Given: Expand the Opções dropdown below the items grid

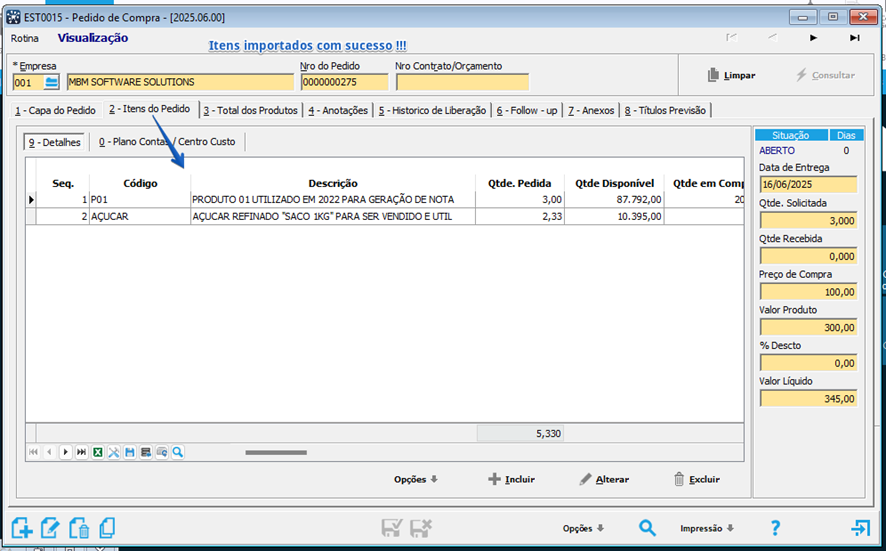Looking at the screenshot, I should coord(415,480).
